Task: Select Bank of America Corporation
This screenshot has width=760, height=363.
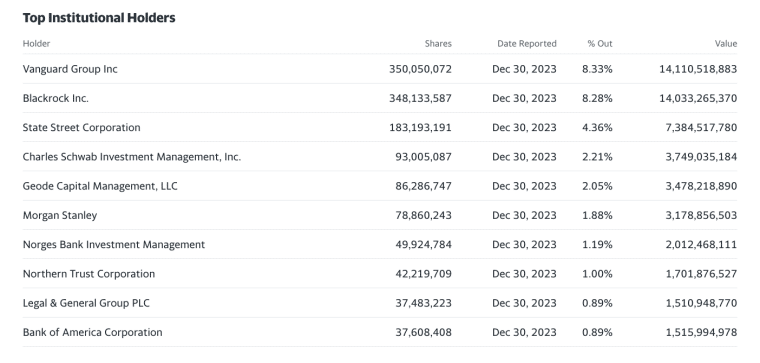Action: click(x=93, y=332)
